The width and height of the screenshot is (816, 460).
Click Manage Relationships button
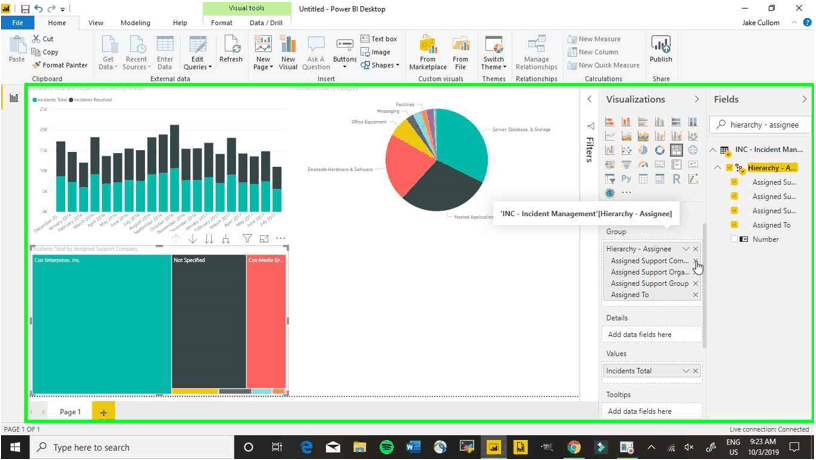click(x=537, y=53)
